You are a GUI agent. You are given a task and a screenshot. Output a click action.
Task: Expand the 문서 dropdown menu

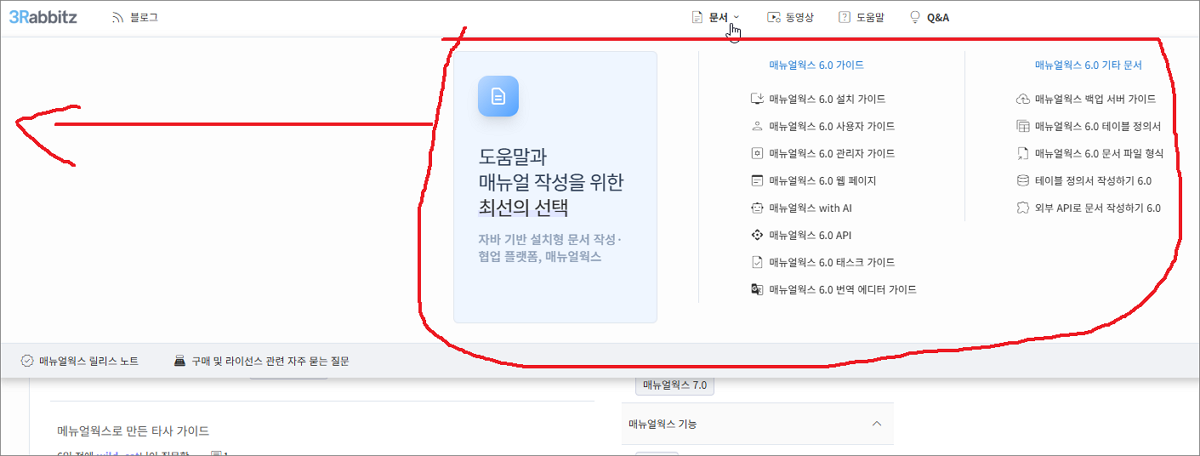pos(716,17)
